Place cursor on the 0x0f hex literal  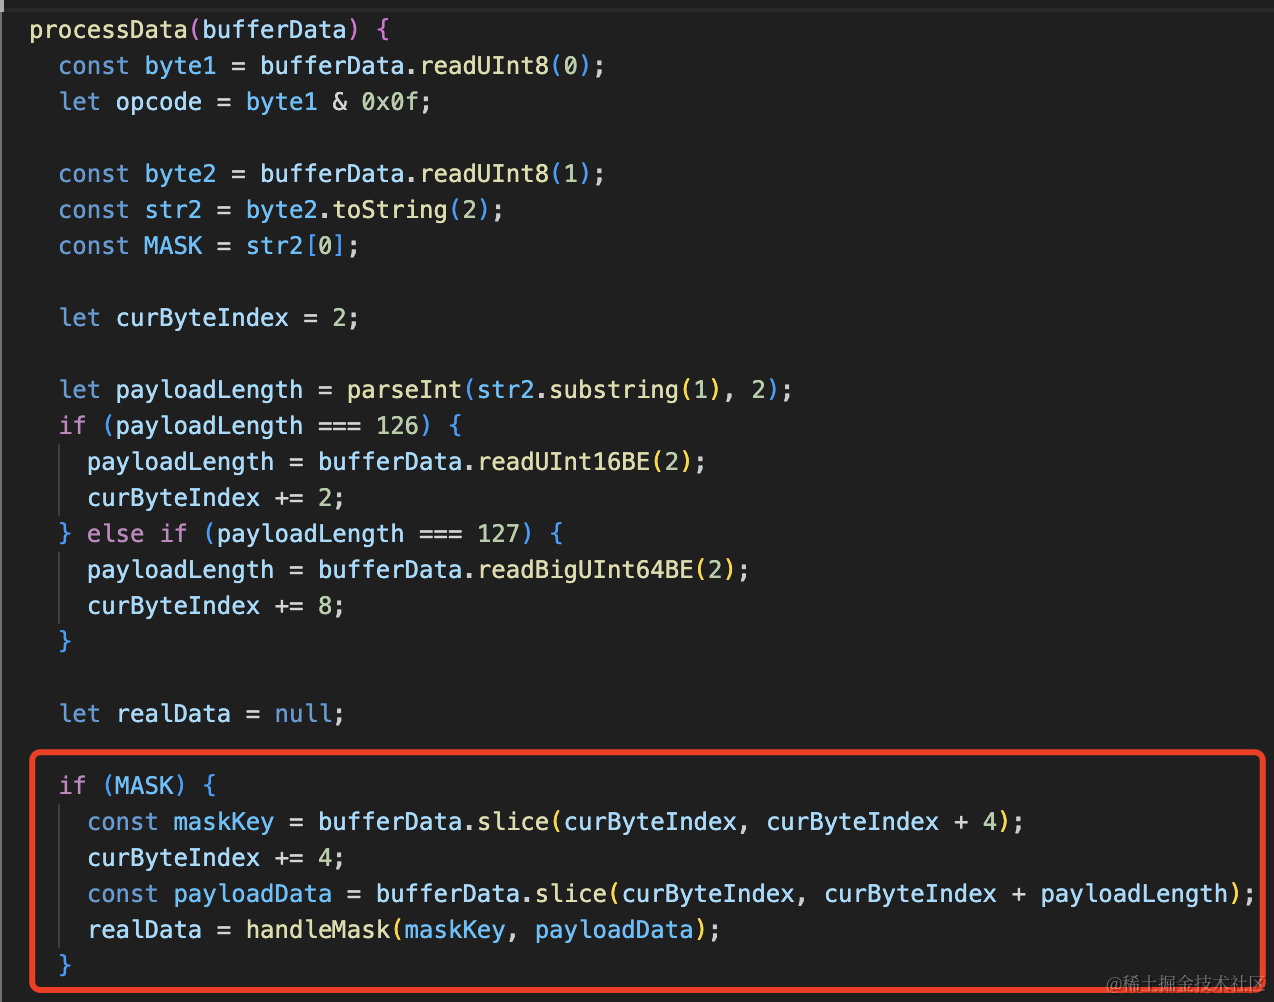point(390,102)
